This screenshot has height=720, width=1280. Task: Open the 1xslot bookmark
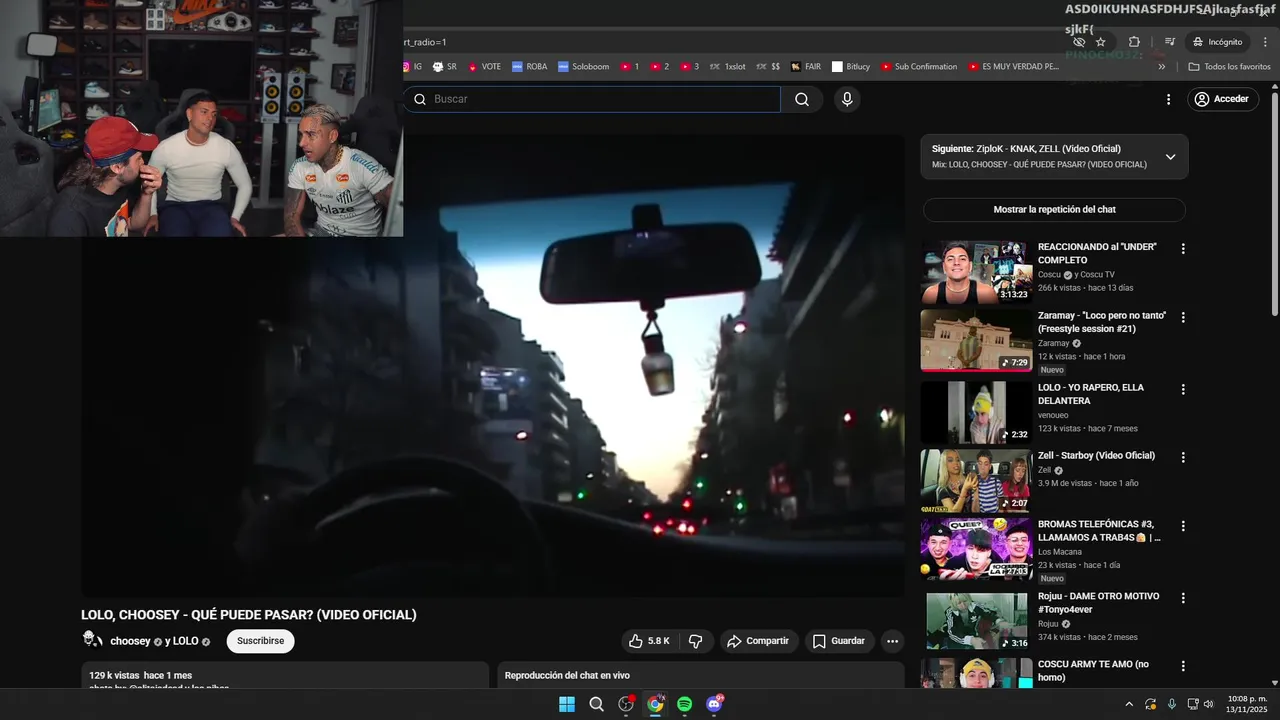click(727, 67)
